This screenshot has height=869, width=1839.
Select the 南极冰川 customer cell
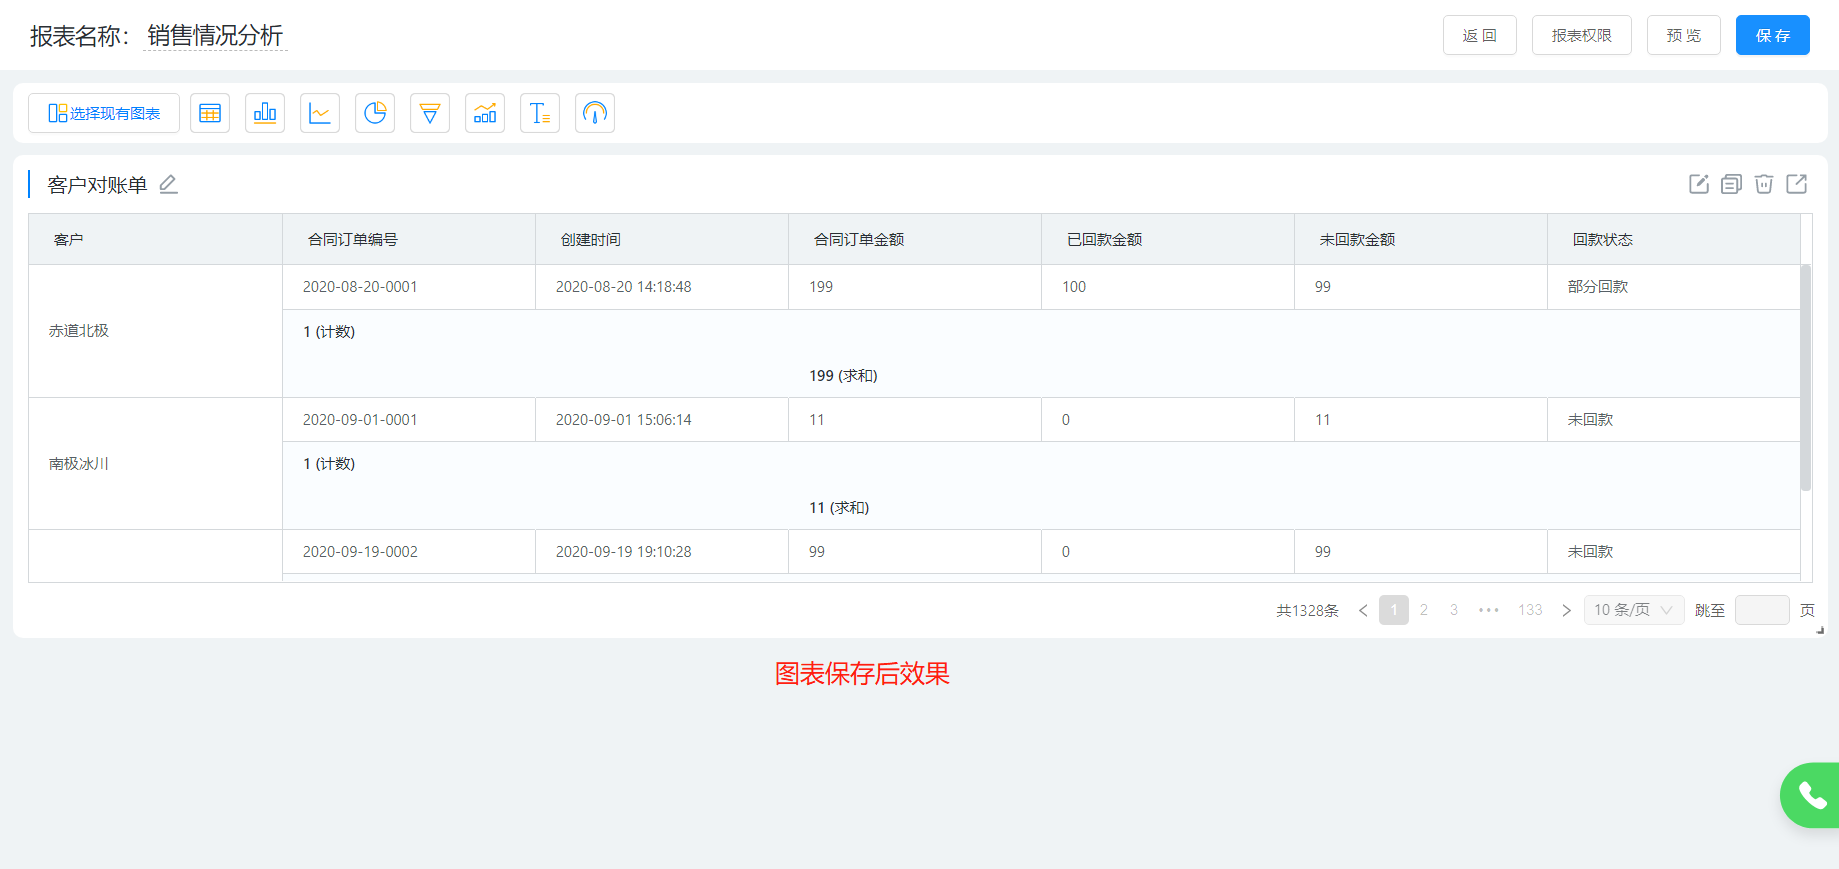(156, 464)
